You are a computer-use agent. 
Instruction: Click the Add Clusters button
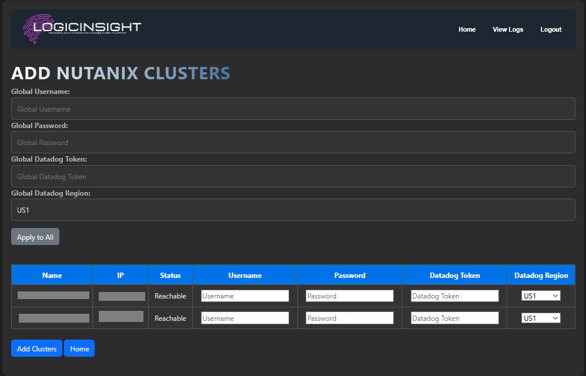pyautogui.click(x=37, y=348)
